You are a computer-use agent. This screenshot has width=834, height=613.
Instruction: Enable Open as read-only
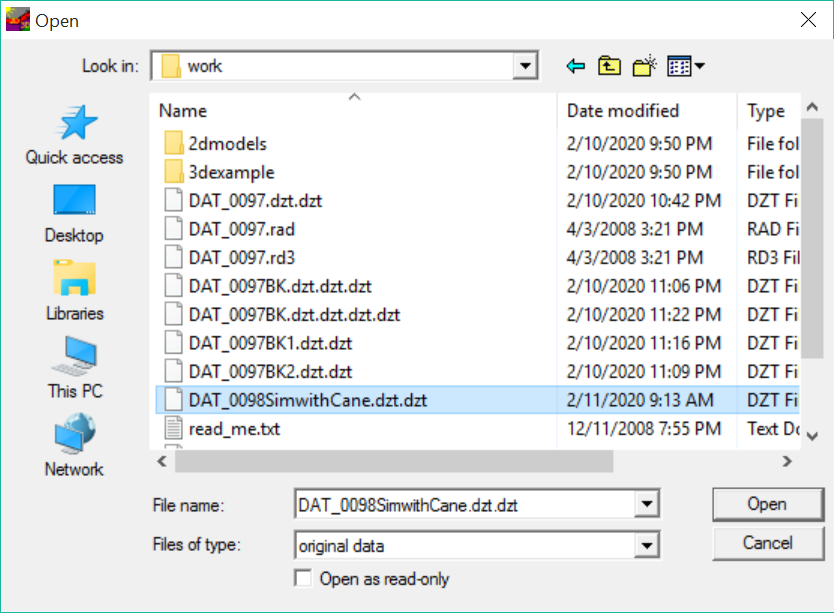coord(302,578)
